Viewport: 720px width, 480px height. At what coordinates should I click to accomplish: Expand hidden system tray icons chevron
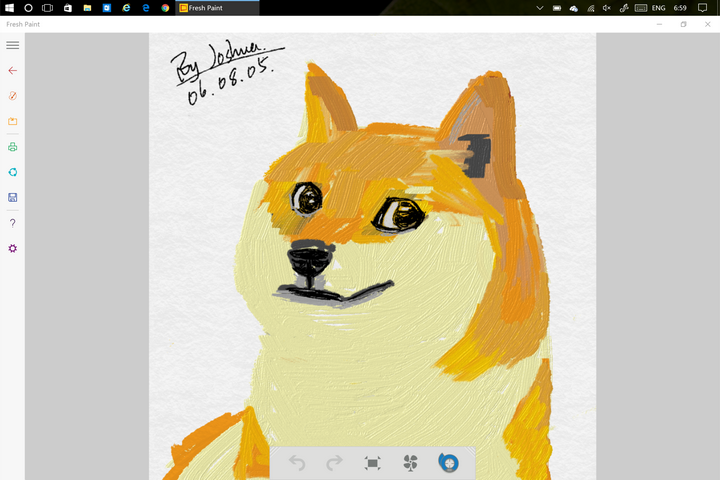pyautogui.click(x=540, y=8)
